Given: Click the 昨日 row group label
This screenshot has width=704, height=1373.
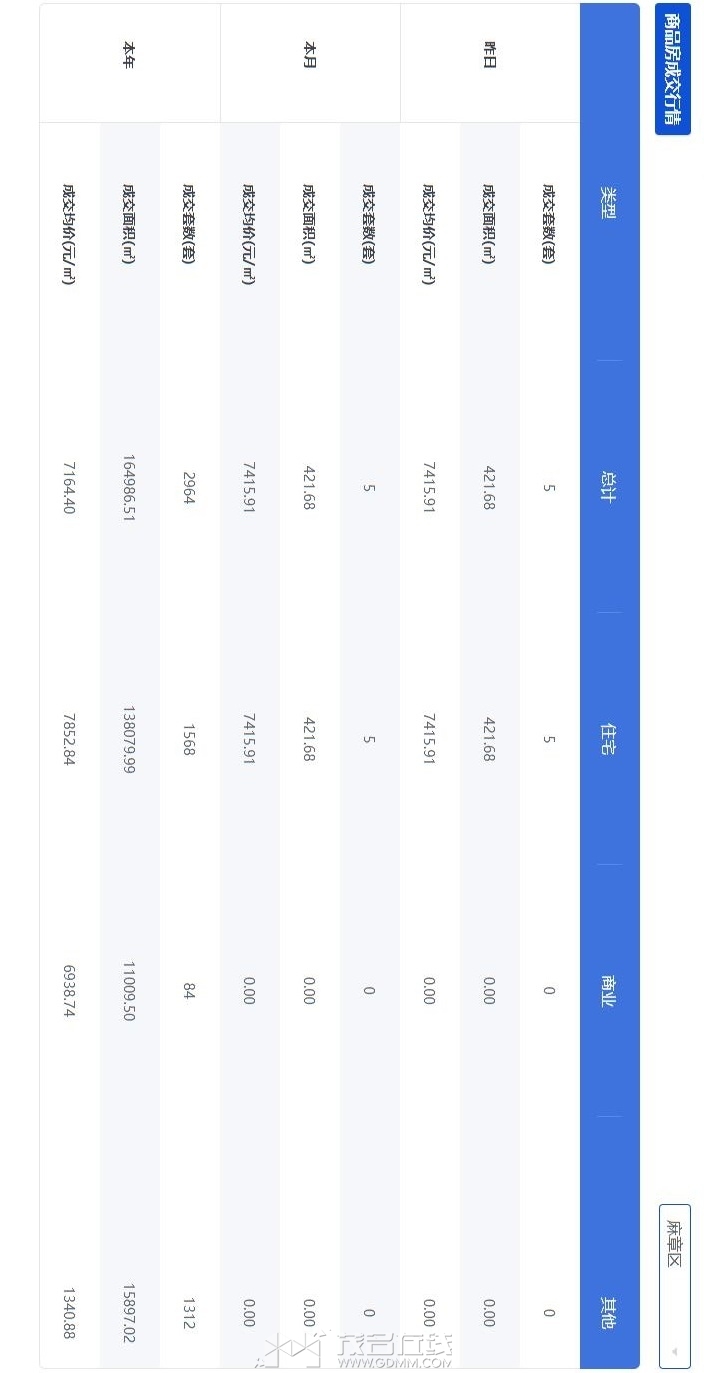Looking at the screenshot, I should point(489,59).
